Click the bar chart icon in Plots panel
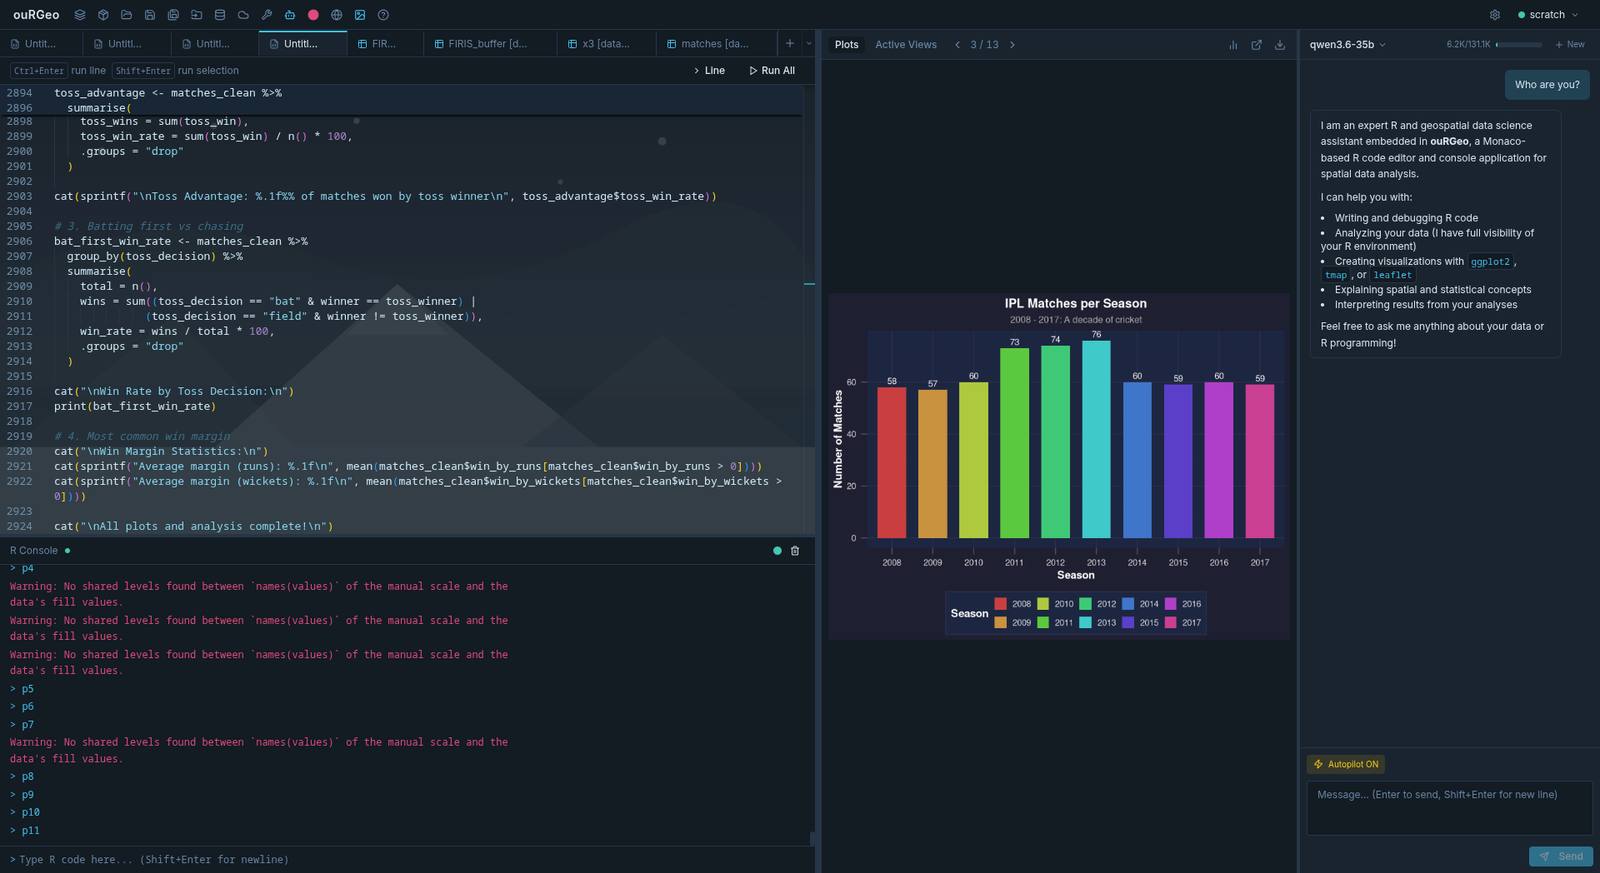This screenshot has height=873, width=1600. (1233, 45)
